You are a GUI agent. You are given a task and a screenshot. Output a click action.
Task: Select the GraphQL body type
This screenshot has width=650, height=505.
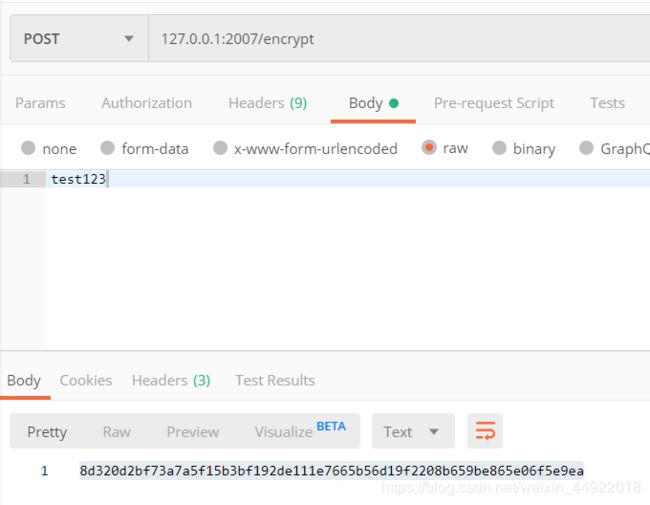(x=614, y=148)
